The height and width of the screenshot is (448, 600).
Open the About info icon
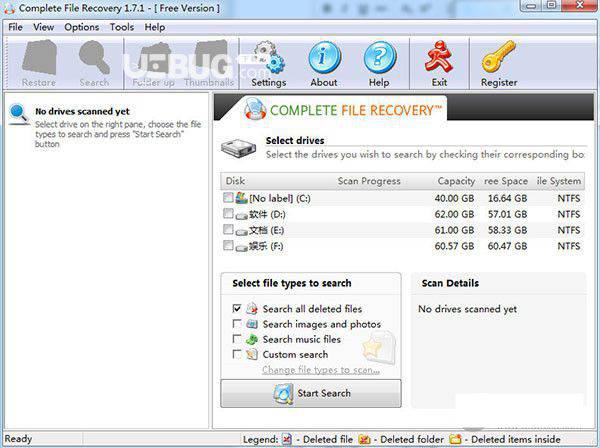[x=324, y=57]
